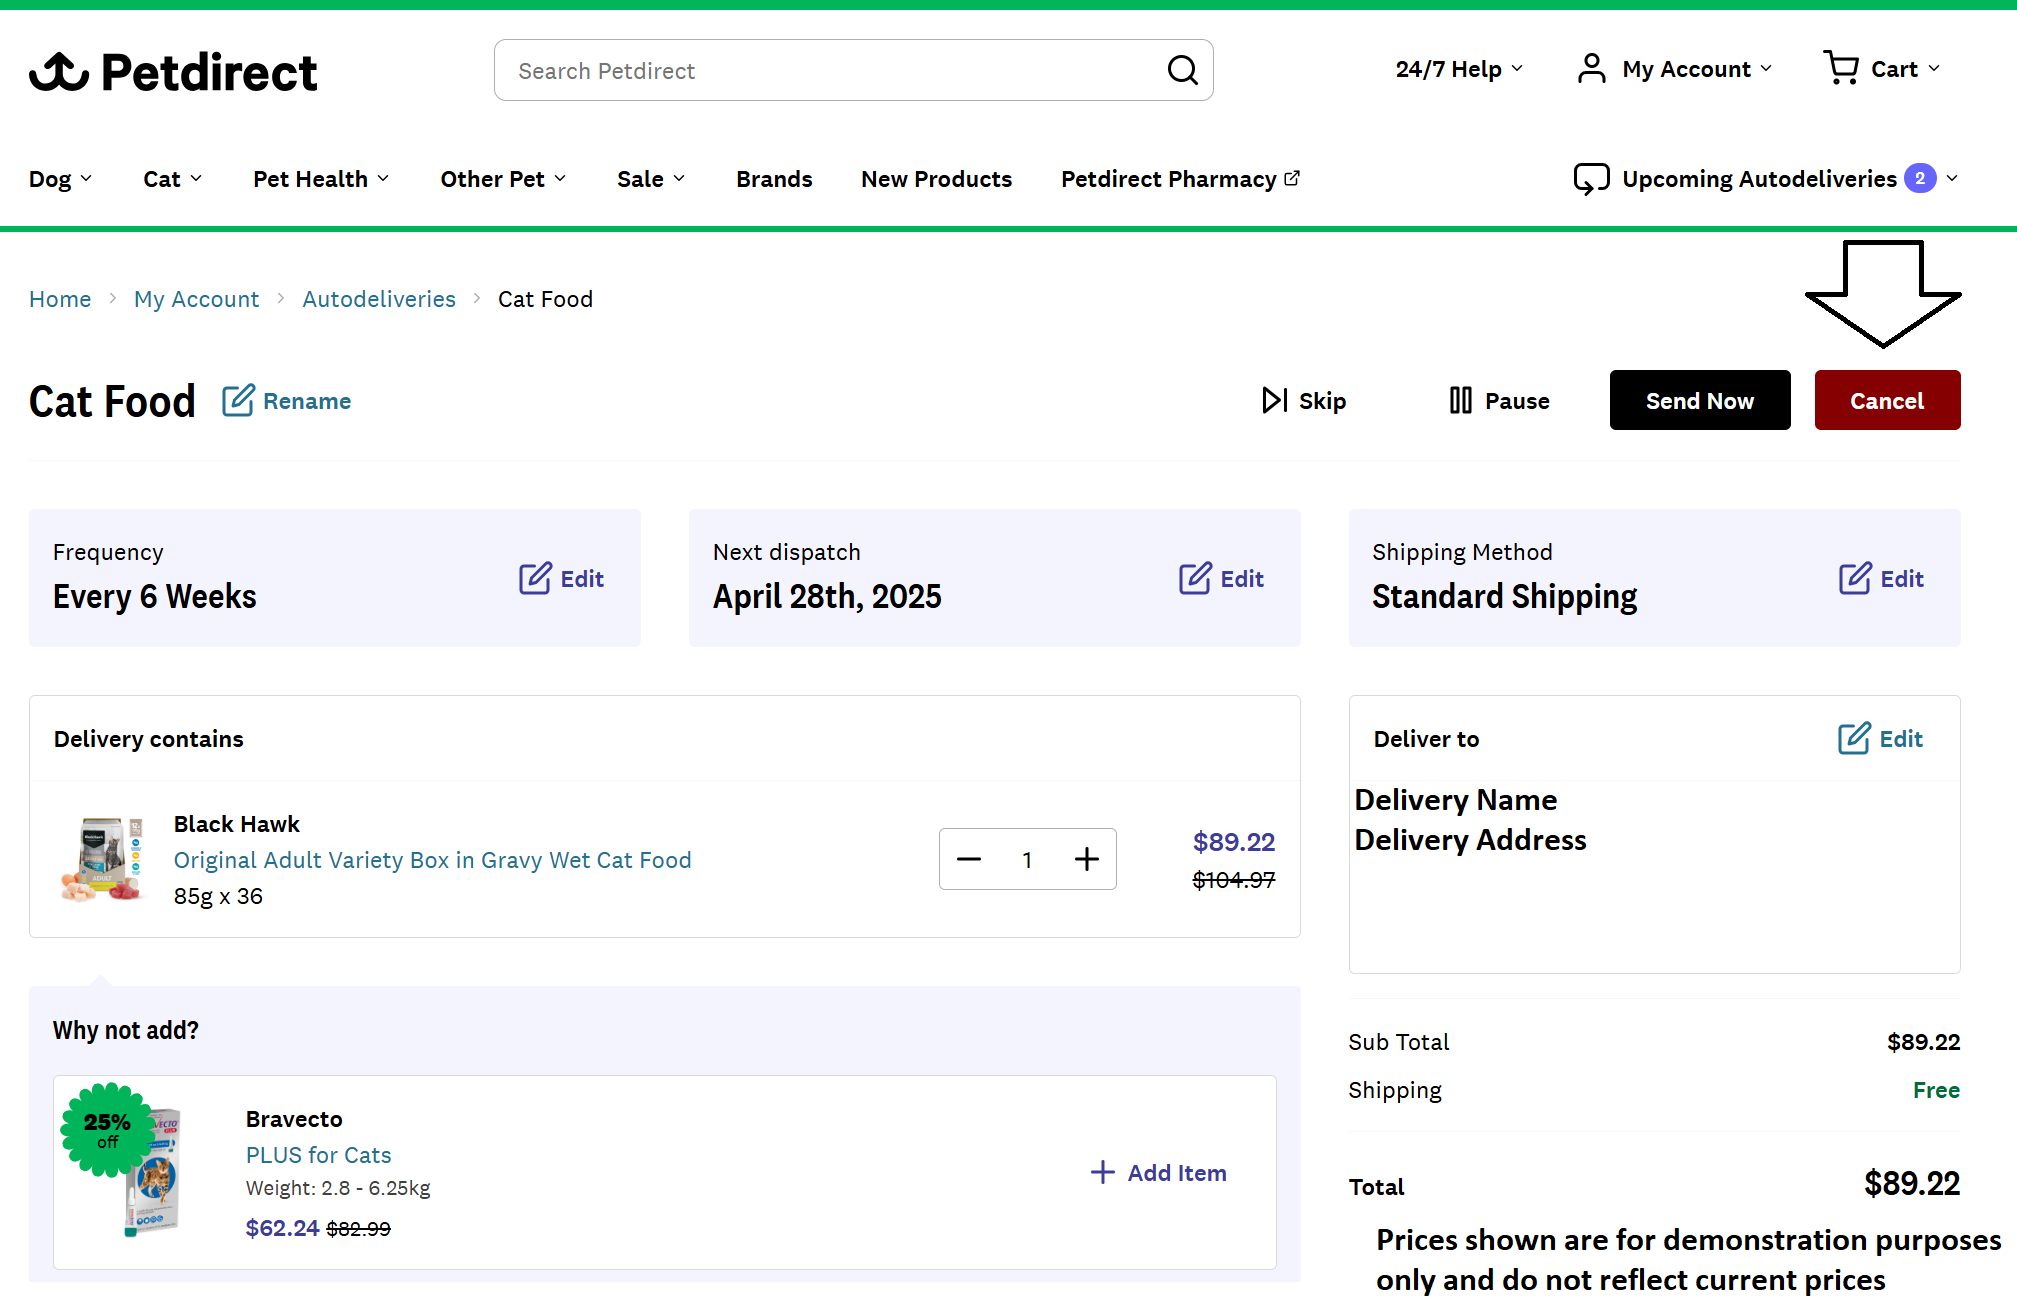Click the My Account person icon
Screen dimensions: 2017x1311
1591,68
